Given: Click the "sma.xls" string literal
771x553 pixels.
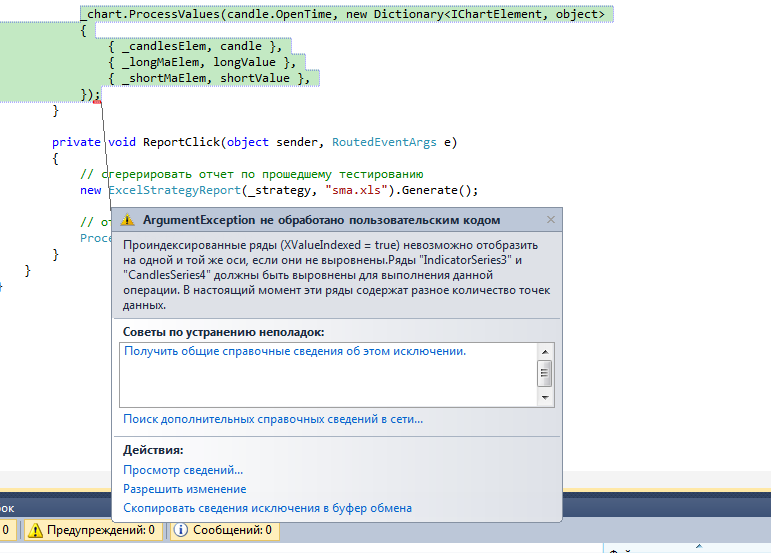Looking at the screenshot, I should [355, 190].
